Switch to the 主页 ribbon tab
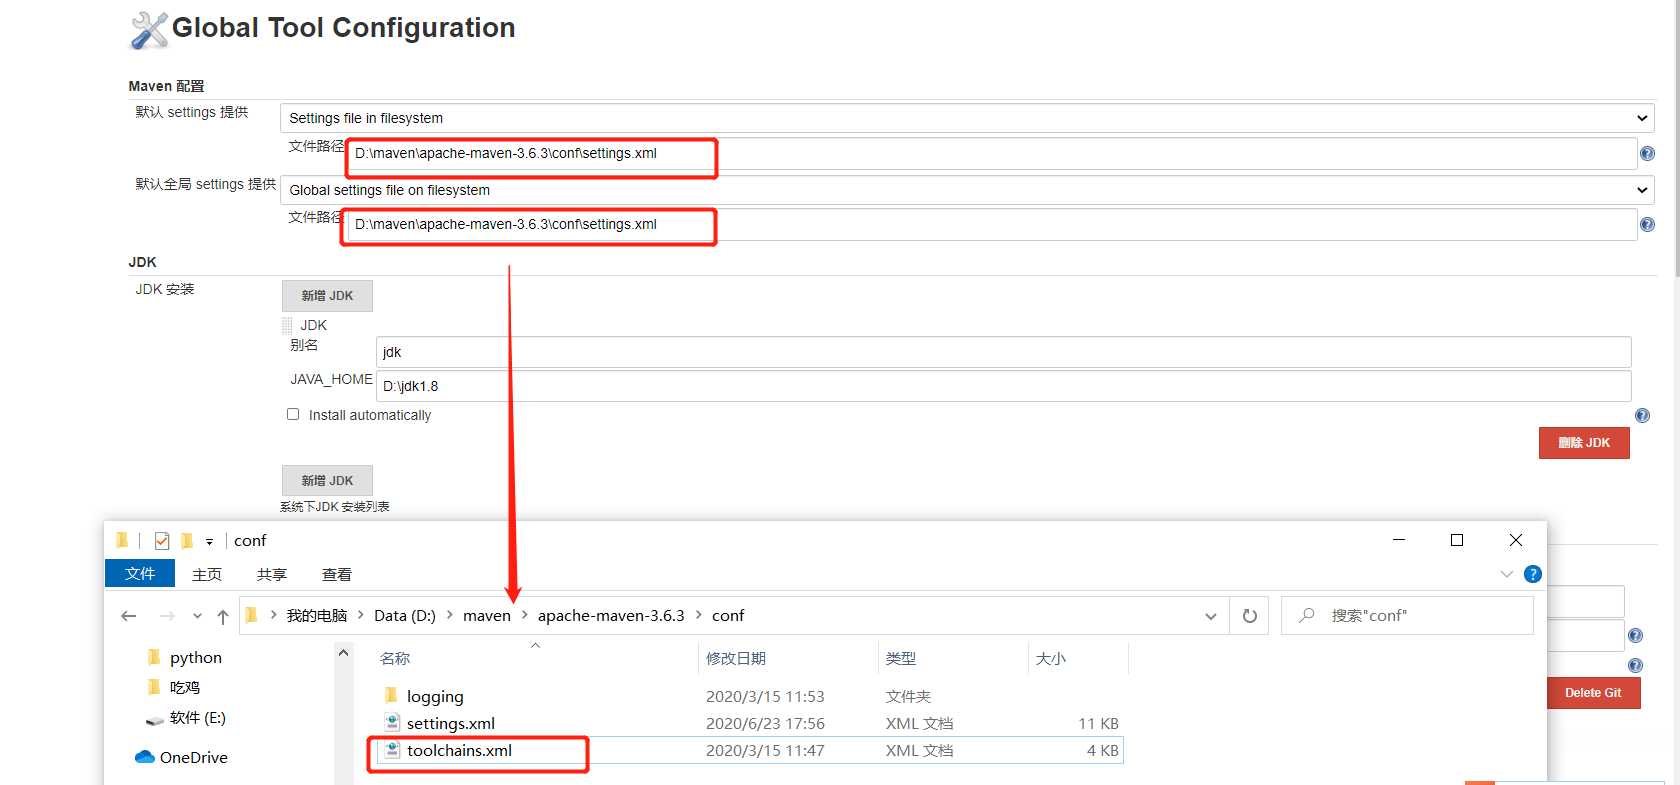Image resolution: width=1680 pixels, height=785 pixels. [x=207, y=575]
